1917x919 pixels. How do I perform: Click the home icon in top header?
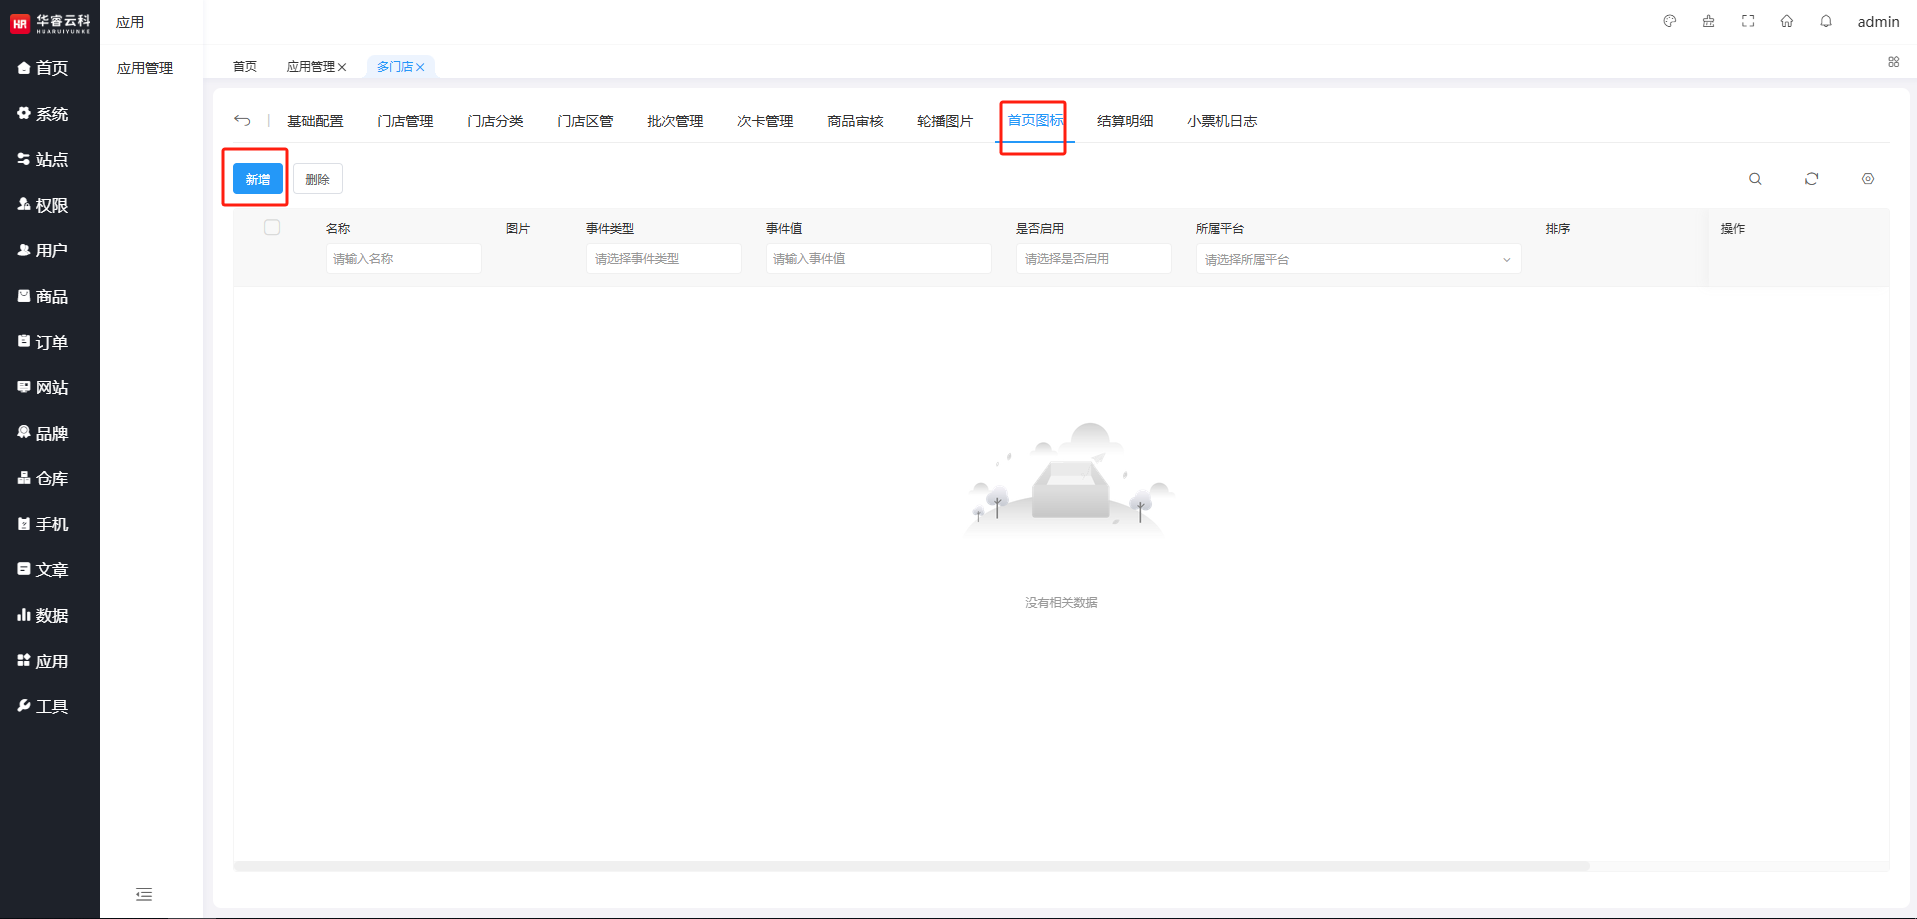[x=1787, y=21]
